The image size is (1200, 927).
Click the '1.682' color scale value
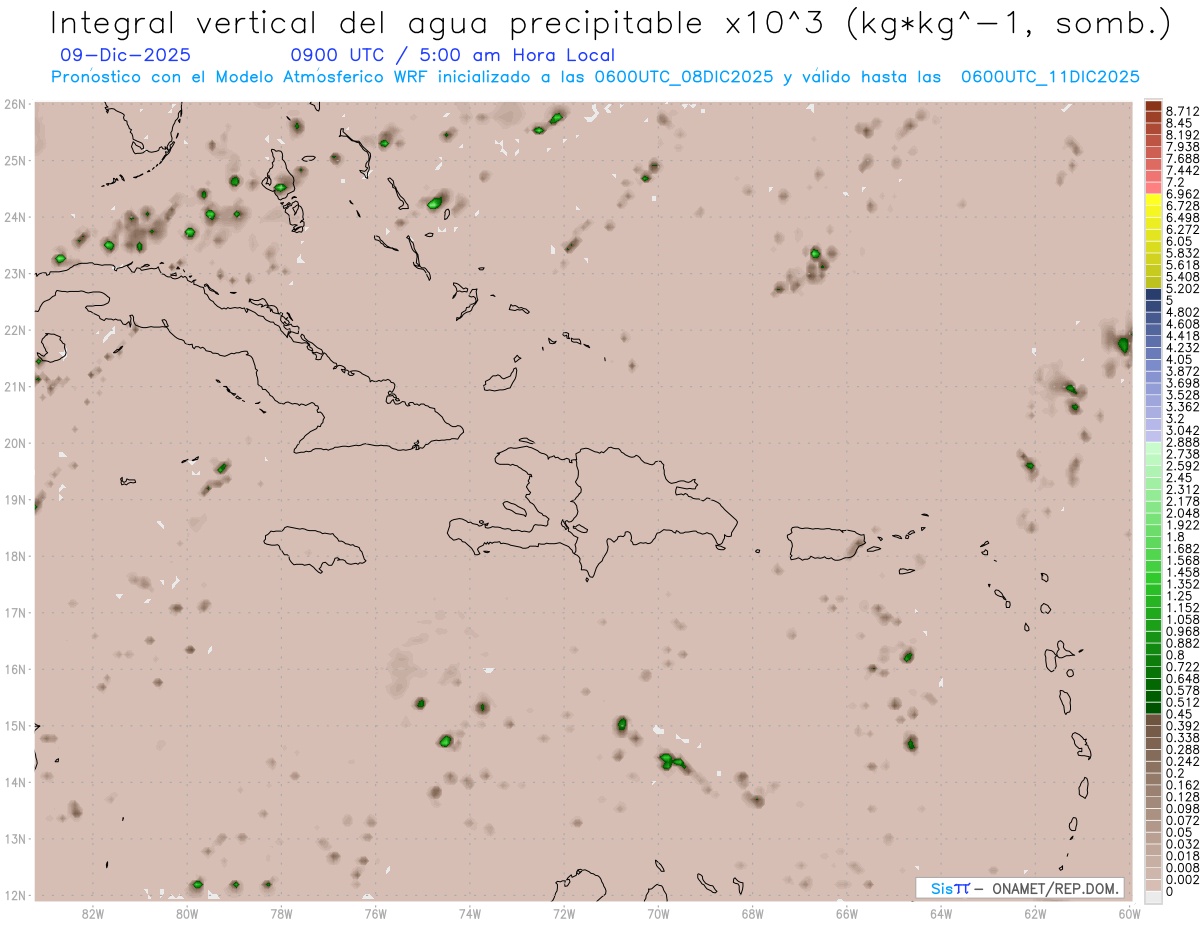(1182, 548)
